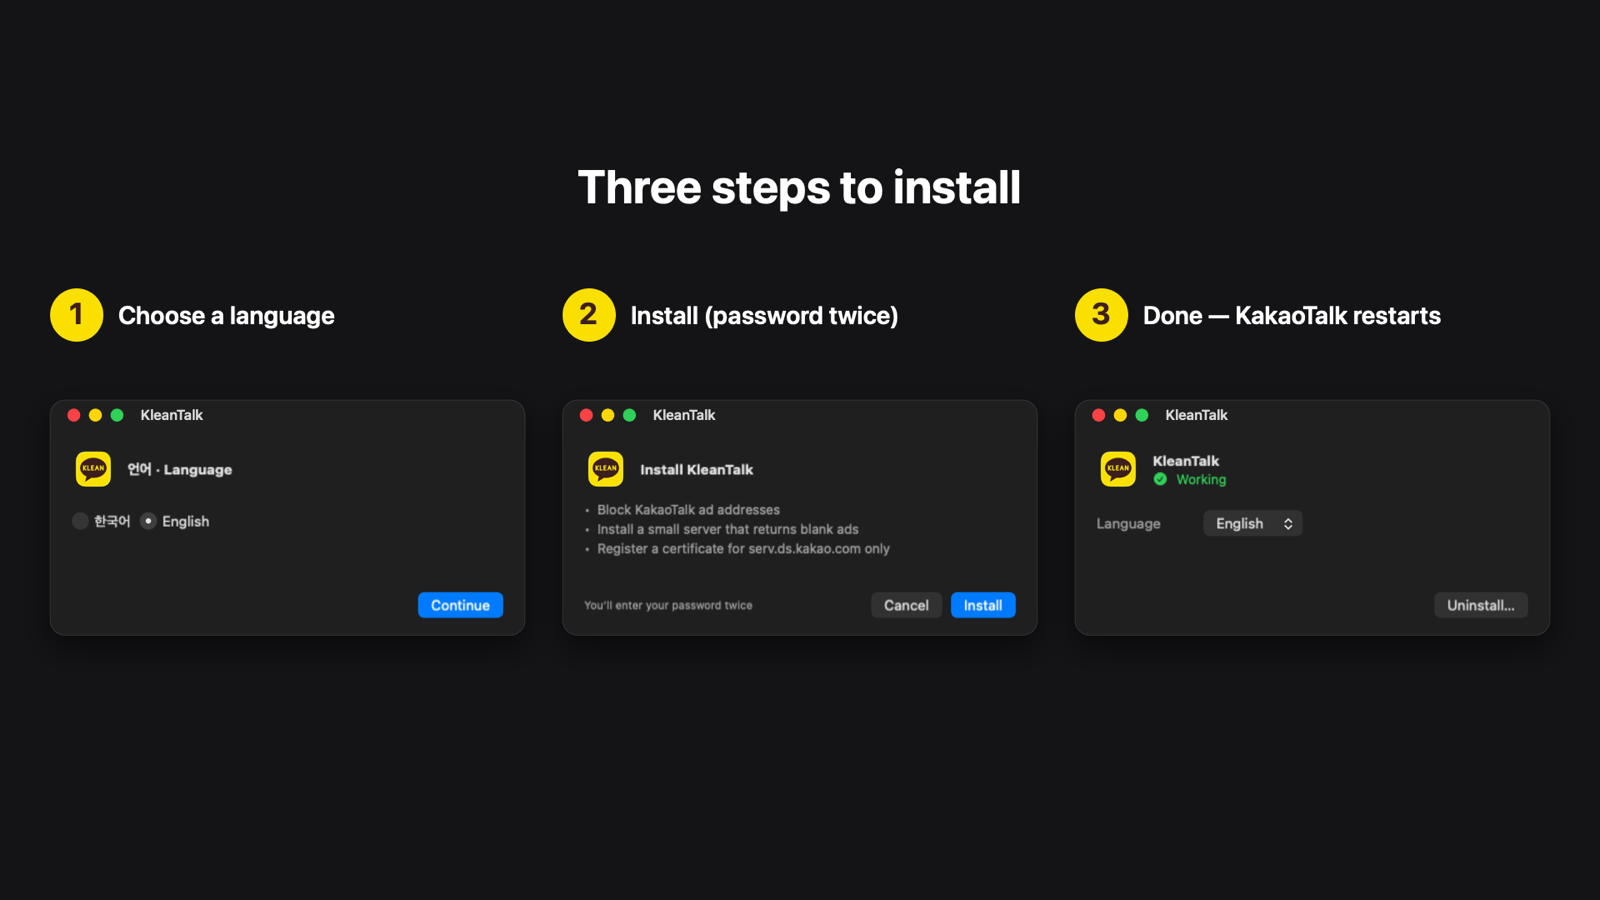The width and height of the screenshot is (1600, 900).
Task: Maximize the Working status window with green button
Action: coord(1142,415)
